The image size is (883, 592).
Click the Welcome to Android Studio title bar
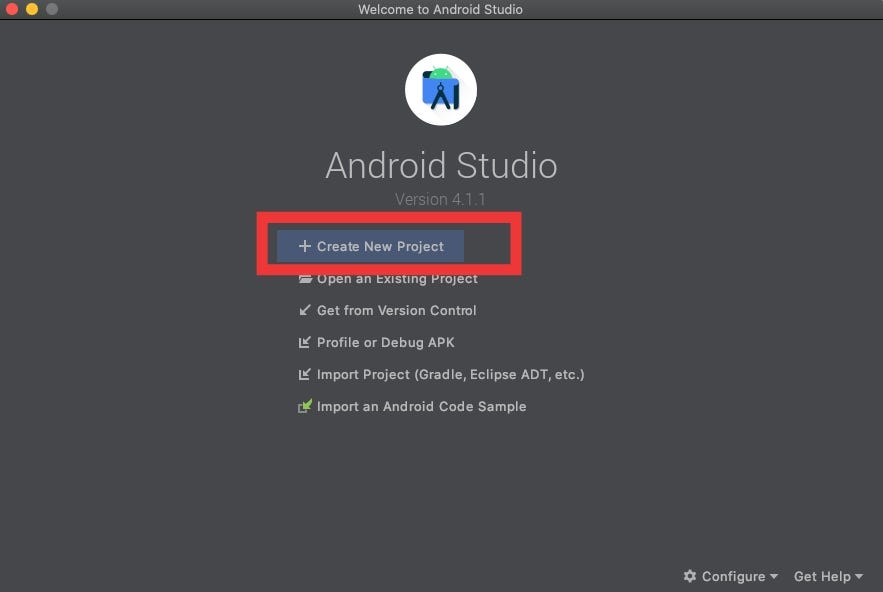coord(441,9)
